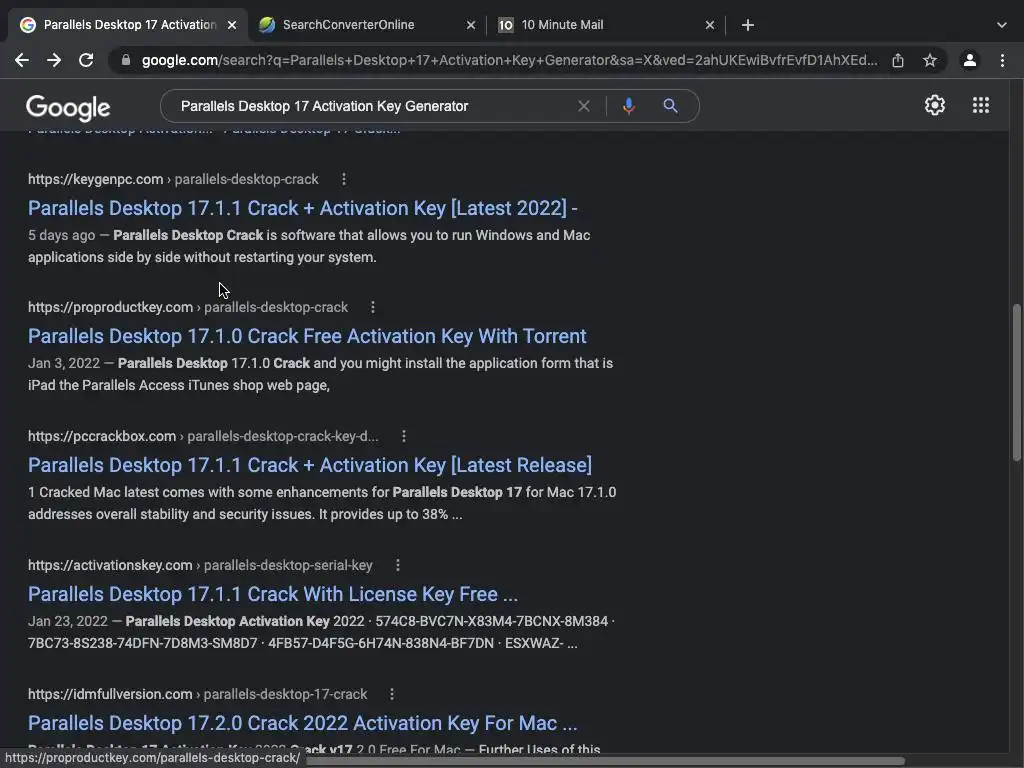Click the keygenpc.com URL breadcrumb
The width and height of the screenshot is (1024, 768).
pos(173,179)
